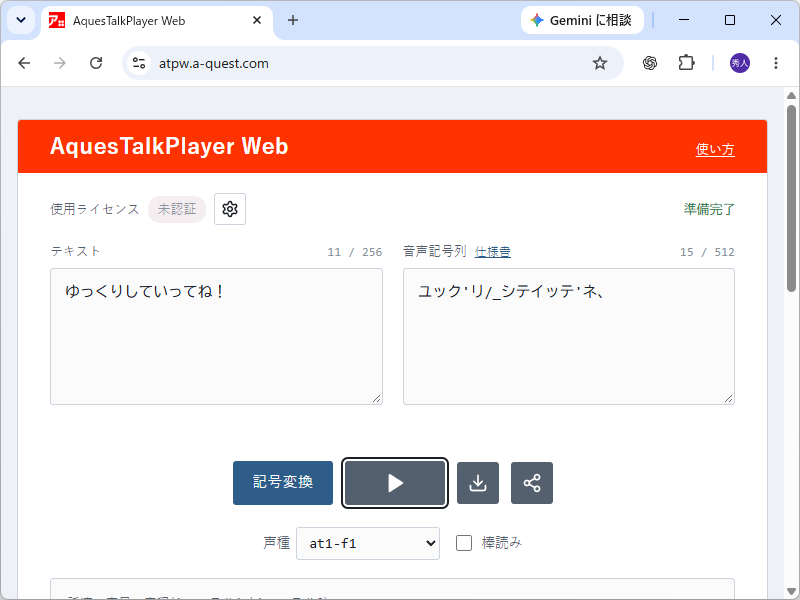800x600 pixels.
Task: View site information icon in address bar
Action: (139, 63)
